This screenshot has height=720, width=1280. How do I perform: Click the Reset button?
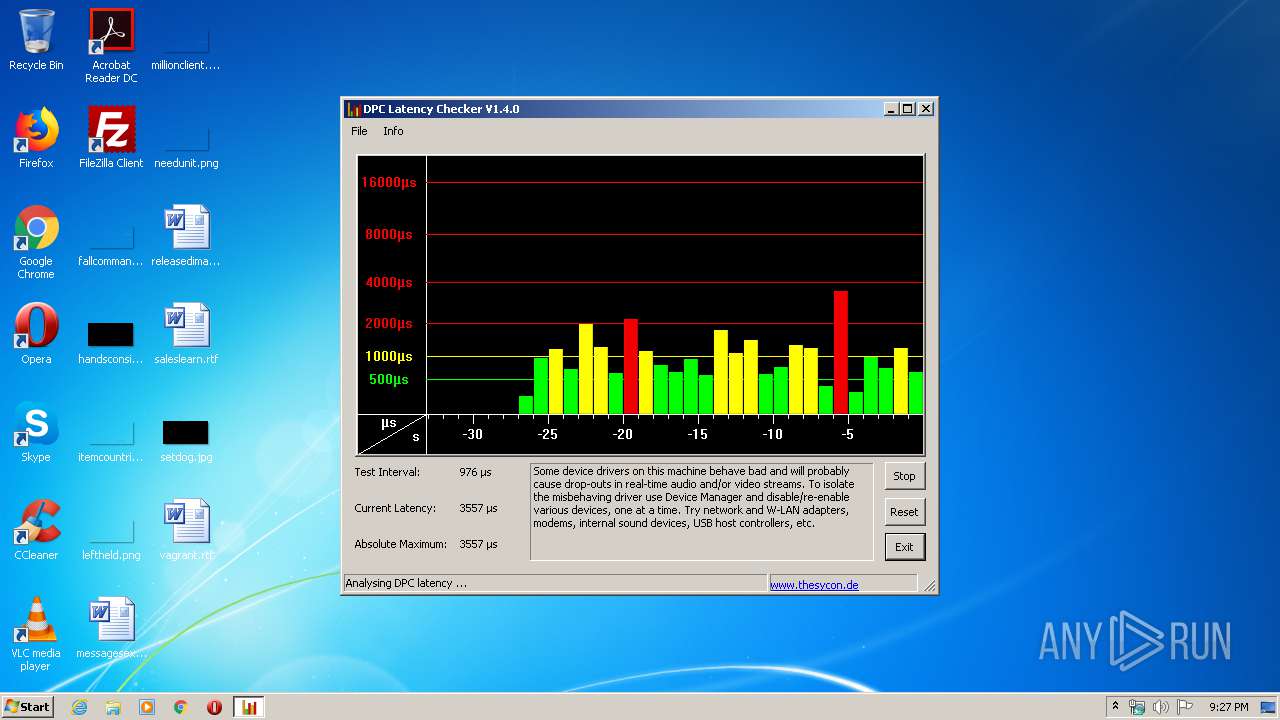pyautogui.click(x=904, y=512)
